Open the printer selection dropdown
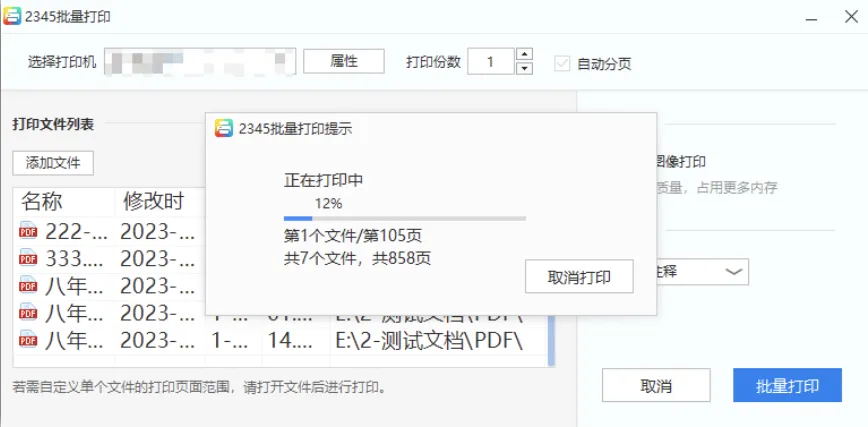Image resolution: width=868 pixels, height=427 pixels. coord(200,61)
